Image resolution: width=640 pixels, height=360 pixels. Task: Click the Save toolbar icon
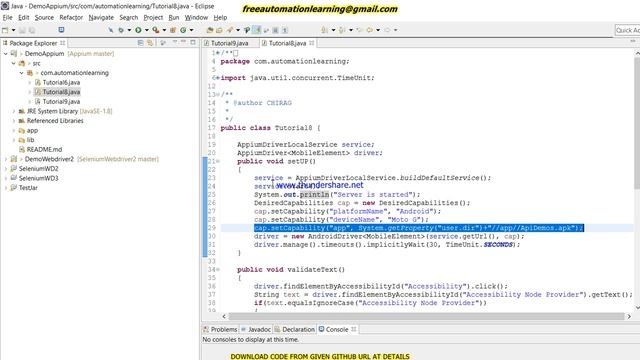coord(22,30)
